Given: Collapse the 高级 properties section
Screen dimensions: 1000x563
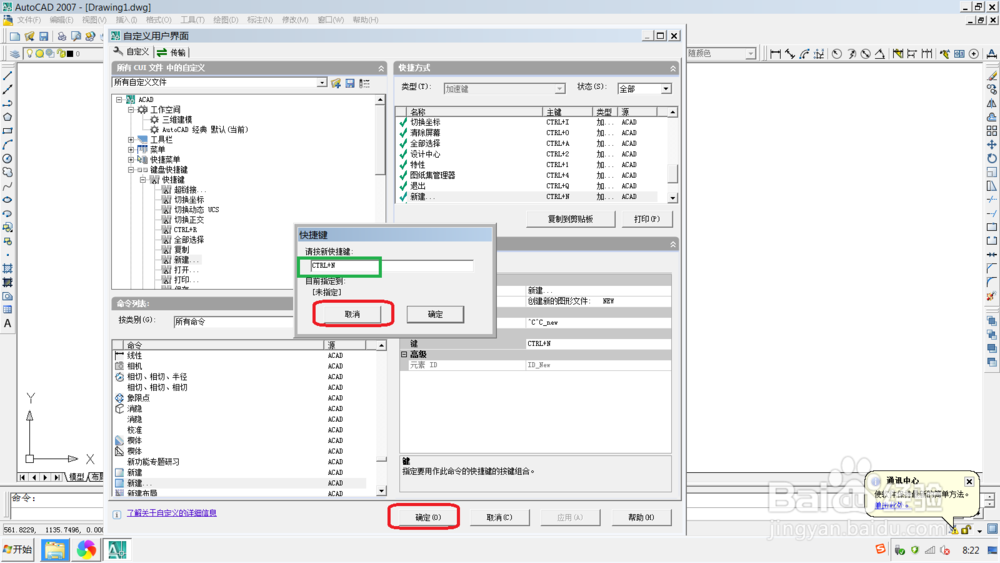Looking at the screenshot, I should (404, 354).
